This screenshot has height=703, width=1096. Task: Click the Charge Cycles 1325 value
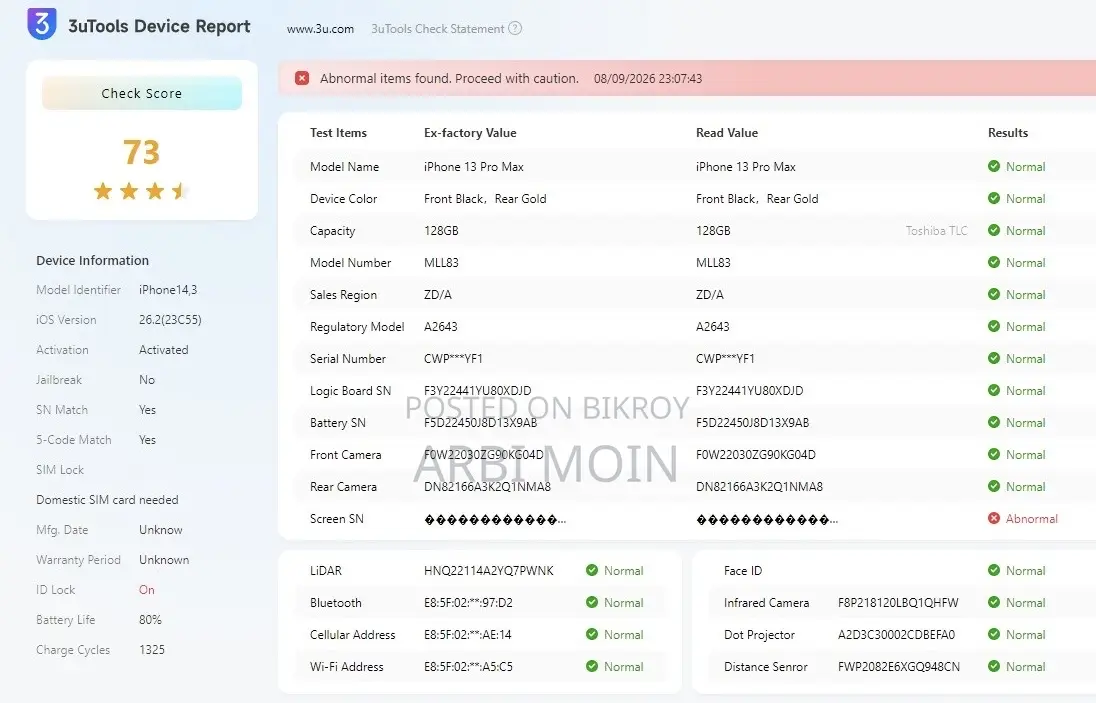click(x=152, y=650)
